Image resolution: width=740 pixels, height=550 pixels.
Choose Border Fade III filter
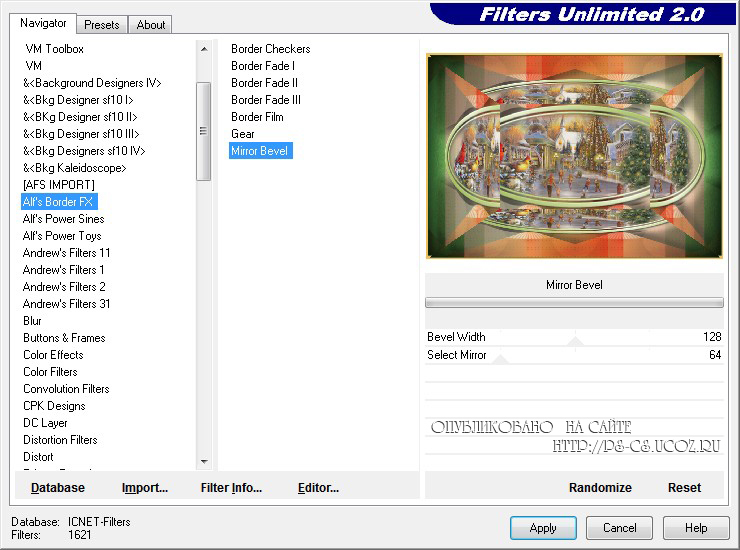(x=266, y=100)
